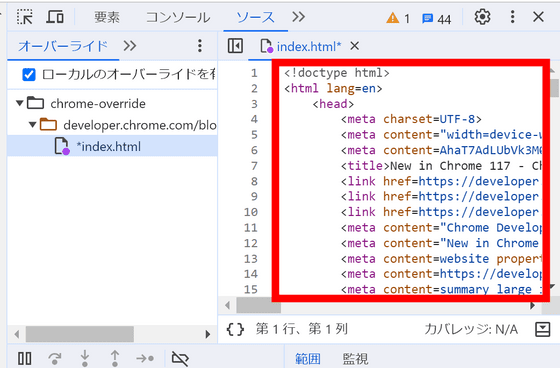Activate the inspect element picker icon
Image resolution: width=560 pixels, height=368 pixels.
click(x=25, y=17)
